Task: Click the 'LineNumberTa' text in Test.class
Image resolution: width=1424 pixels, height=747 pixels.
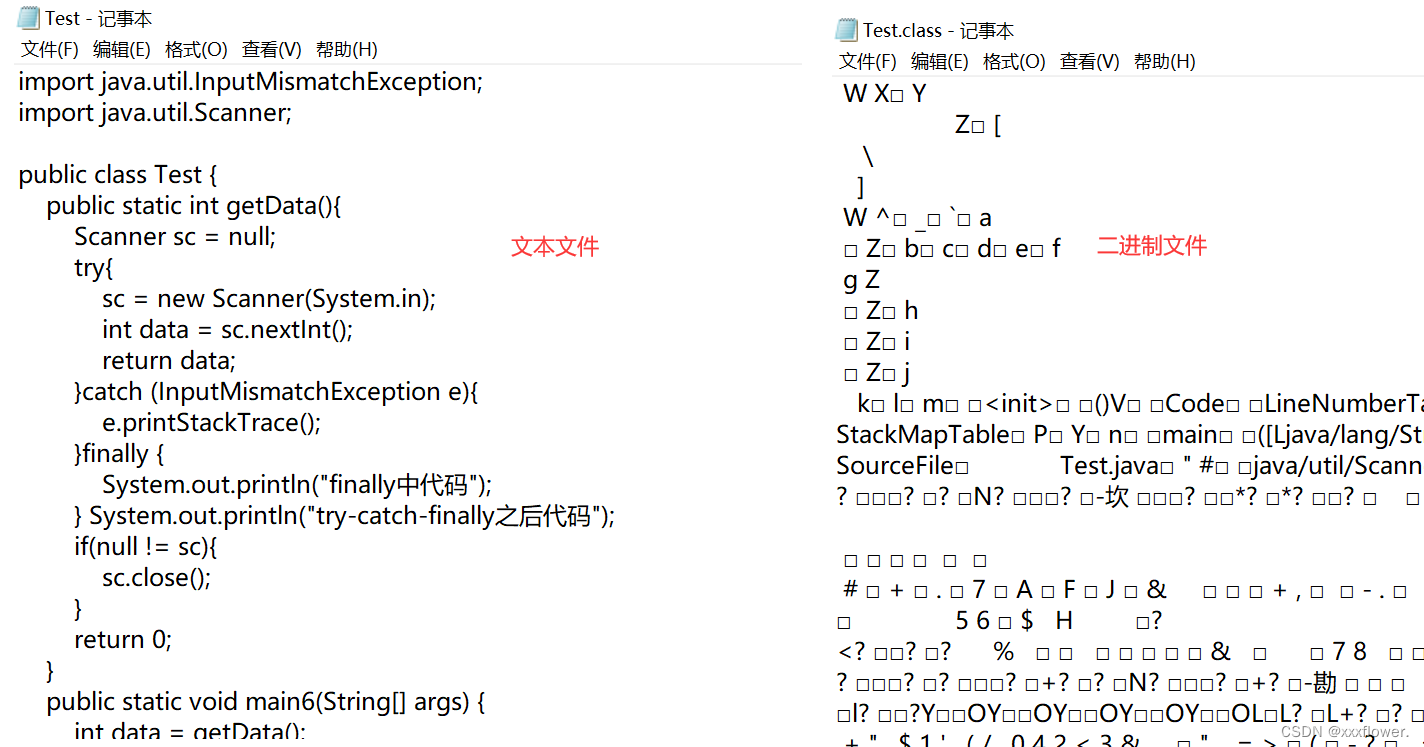Action: pos(1344,404)
